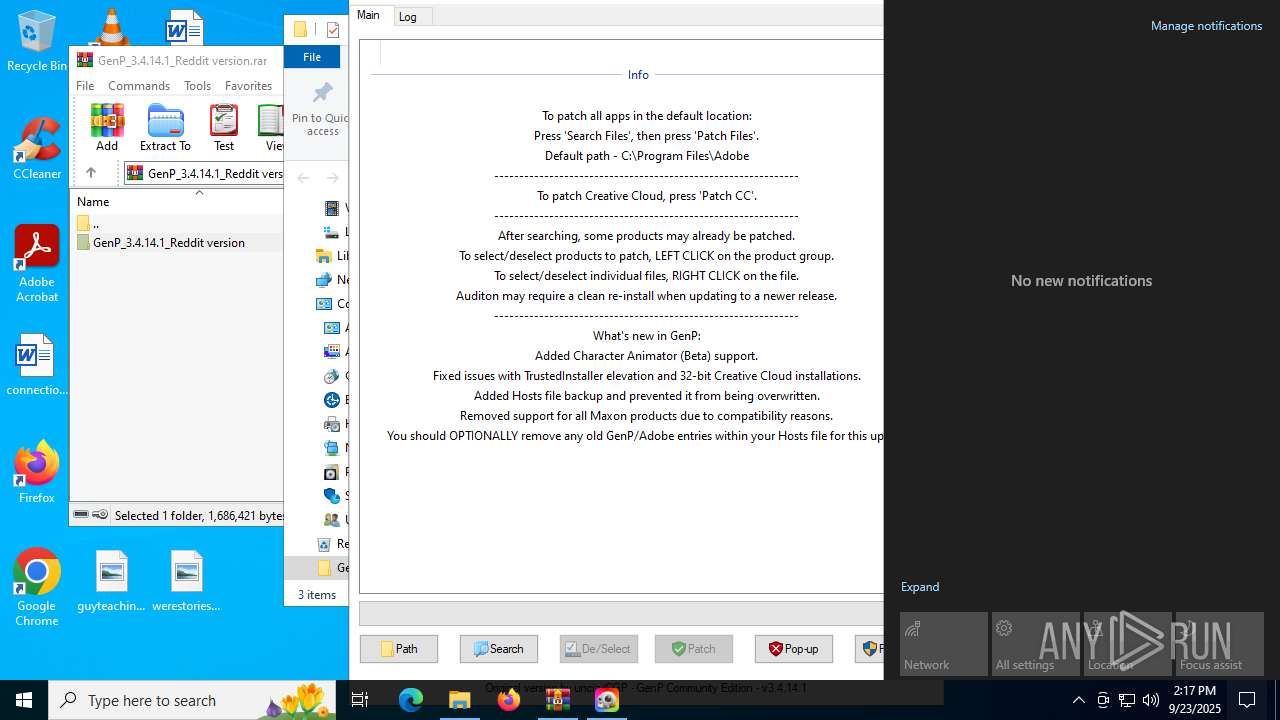Expand the quick actions in Action Center
Screen dimensions: 1280x720
920,587
